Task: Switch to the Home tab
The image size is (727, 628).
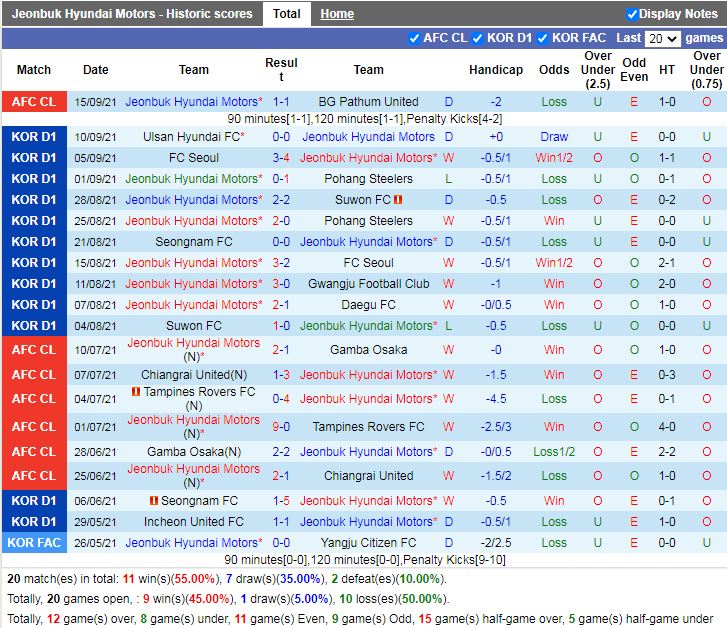Action: tap(337, 14)
